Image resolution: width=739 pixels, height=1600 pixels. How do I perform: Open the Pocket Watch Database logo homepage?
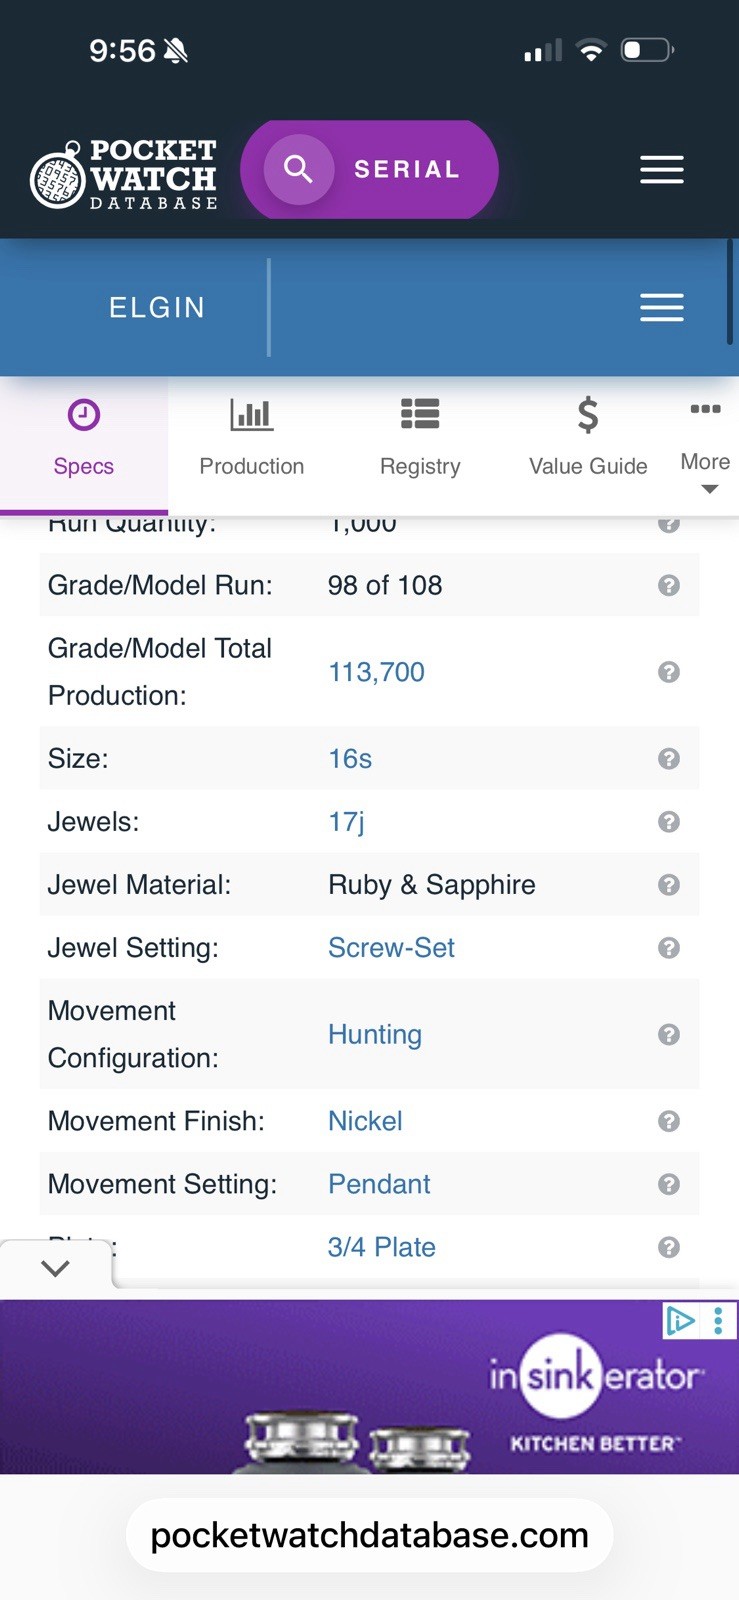pyautogui.click(x=124, y=174)
